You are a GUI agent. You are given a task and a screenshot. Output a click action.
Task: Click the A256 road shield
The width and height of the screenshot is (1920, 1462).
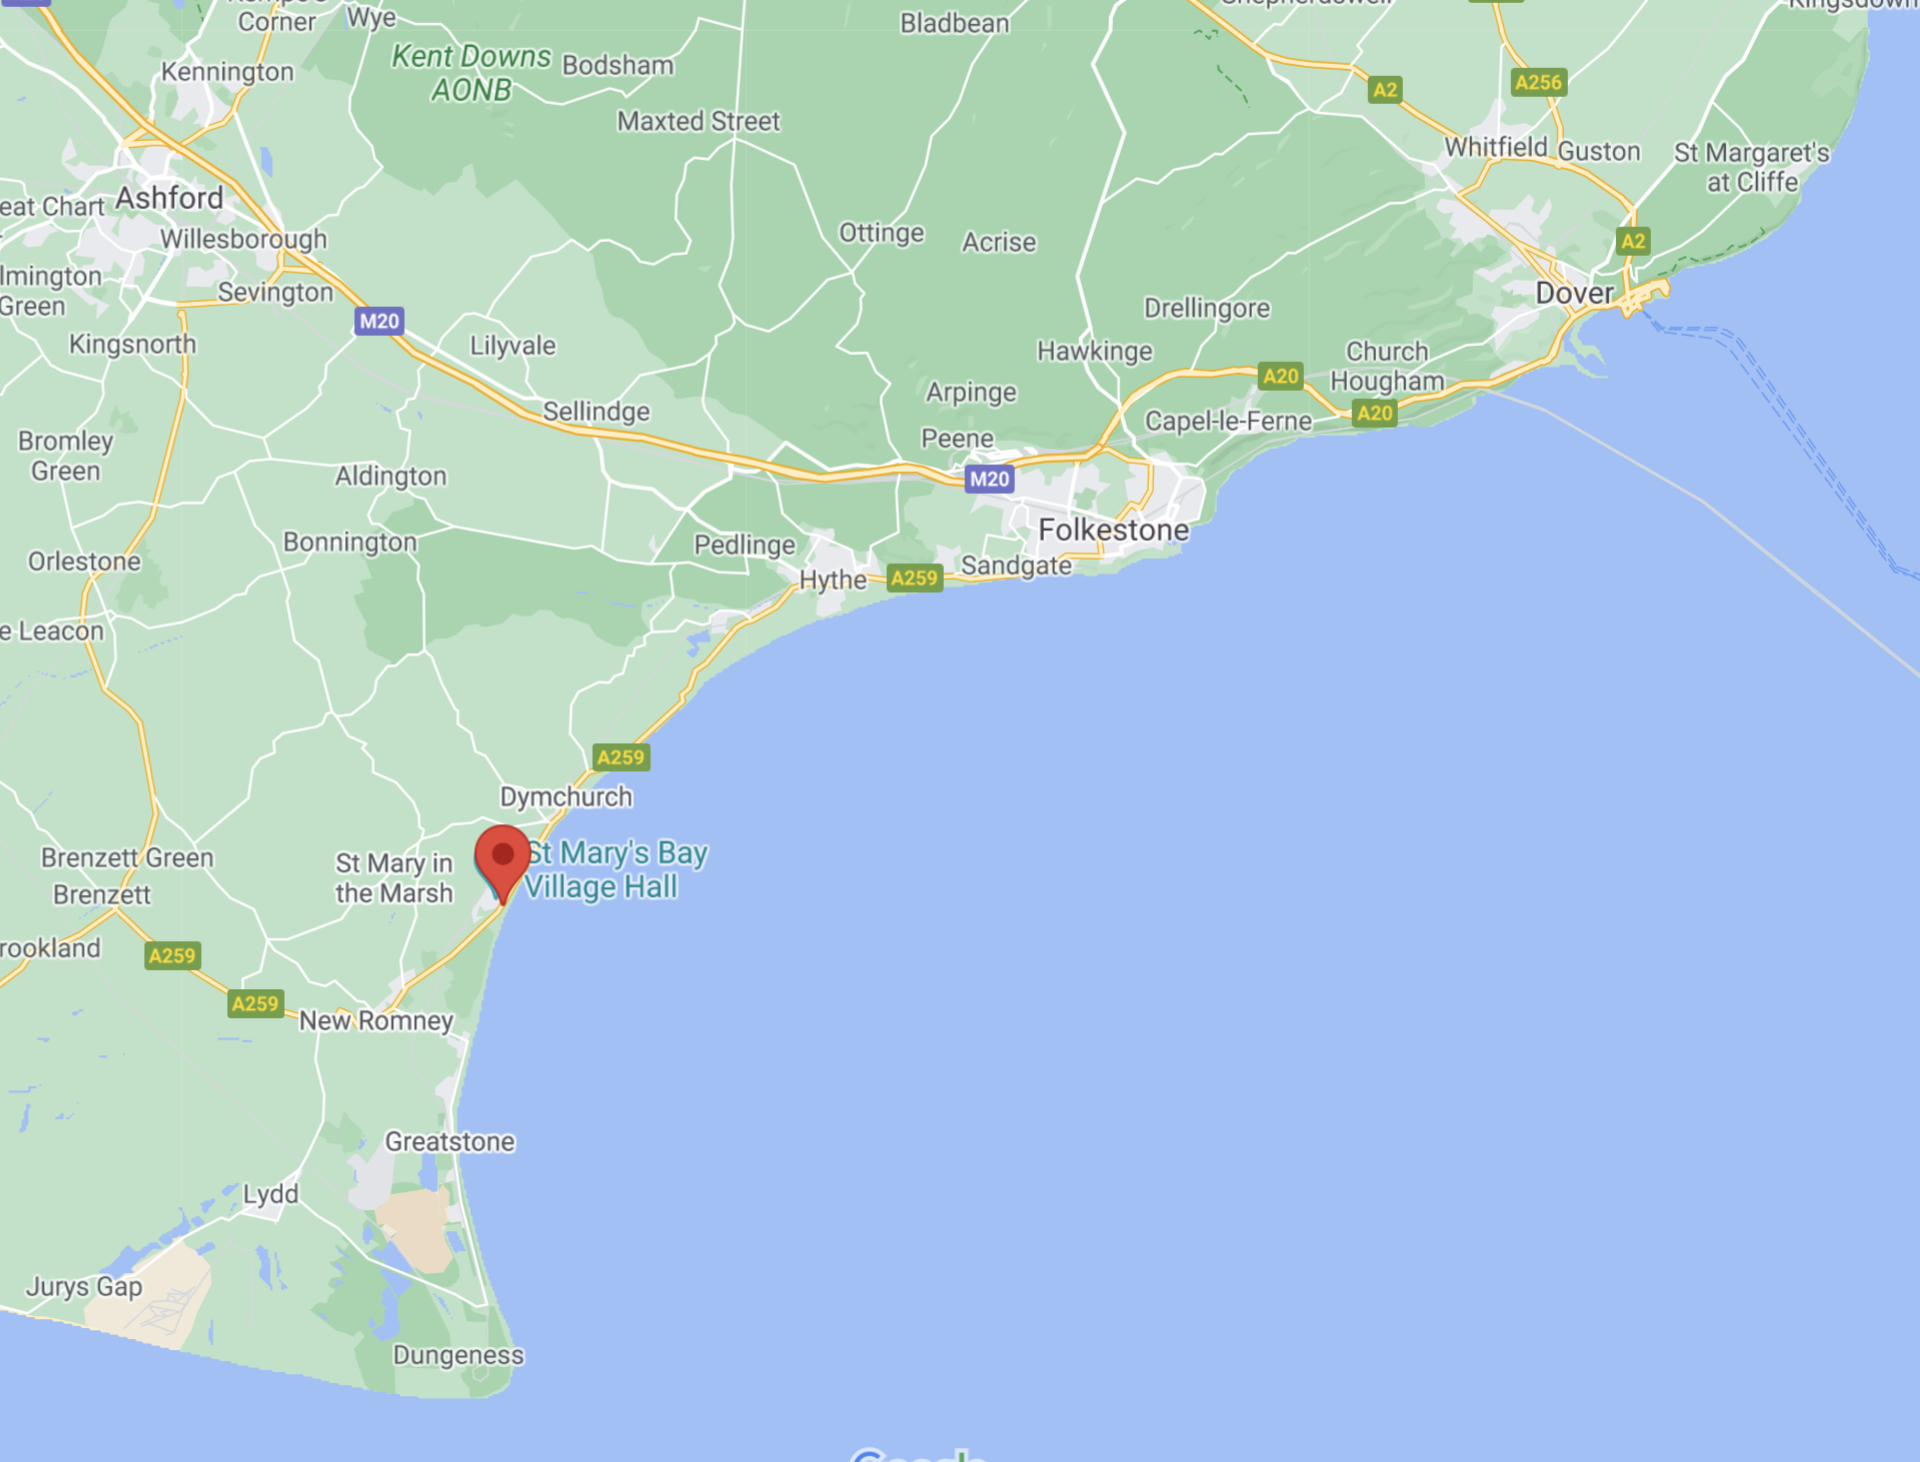click(x=1538, y=82)
